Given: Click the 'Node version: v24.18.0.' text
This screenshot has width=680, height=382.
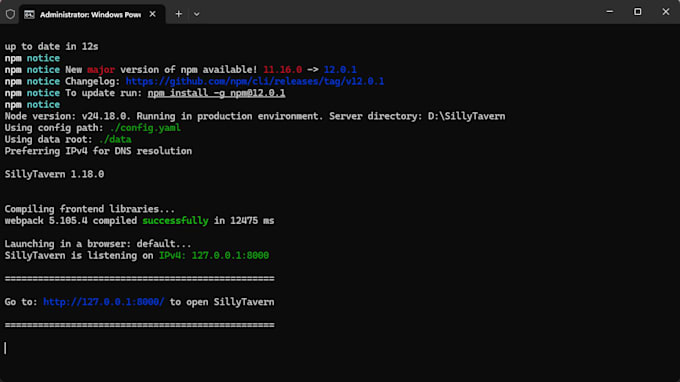Looking at the screenshot, I should pos(68,116).
